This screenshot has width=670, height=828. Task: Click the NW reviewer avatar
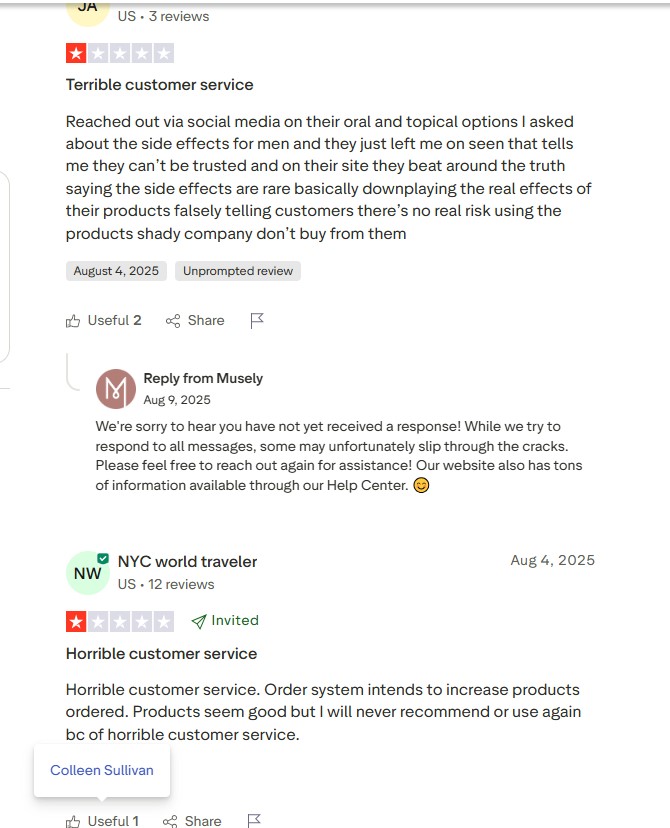(87, 573)
